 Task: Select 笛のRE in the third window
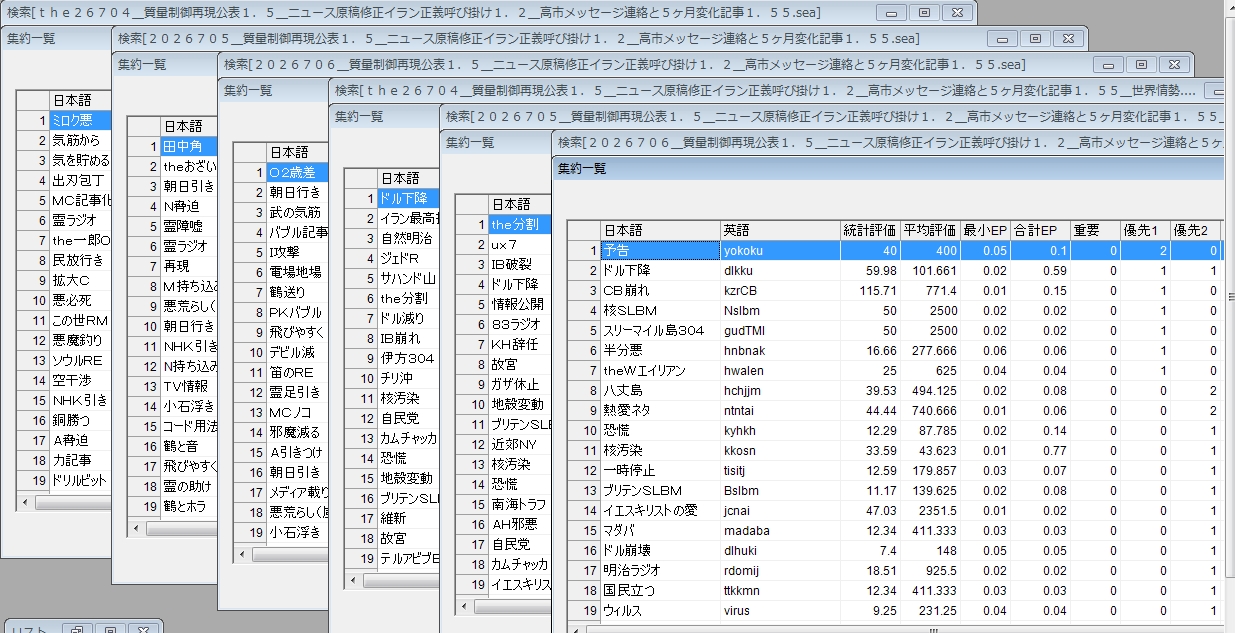coord(297,372)
